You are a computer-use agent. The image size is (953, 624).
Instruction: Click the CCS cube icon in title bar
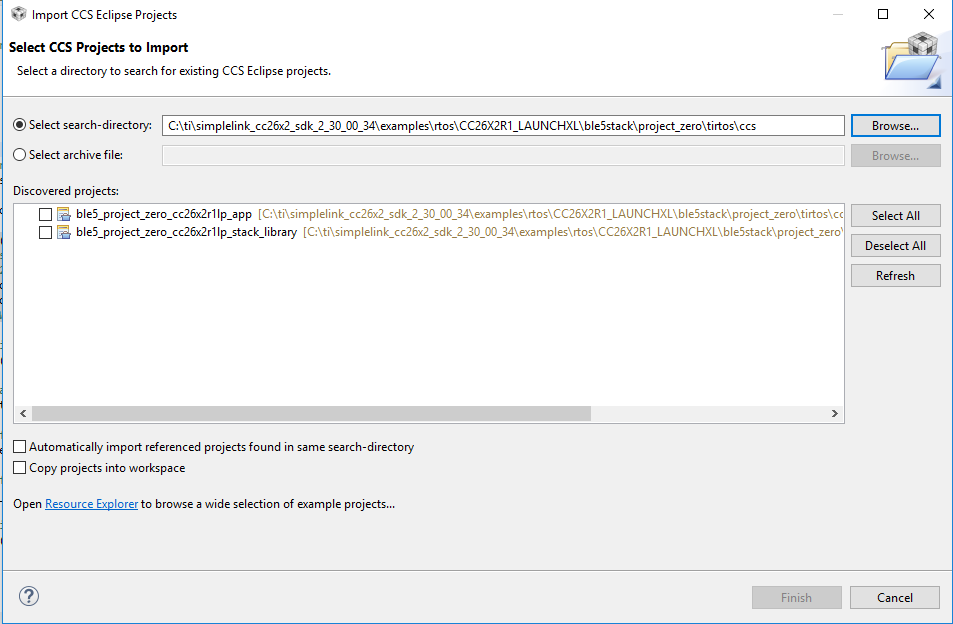(x=18, y=15)
